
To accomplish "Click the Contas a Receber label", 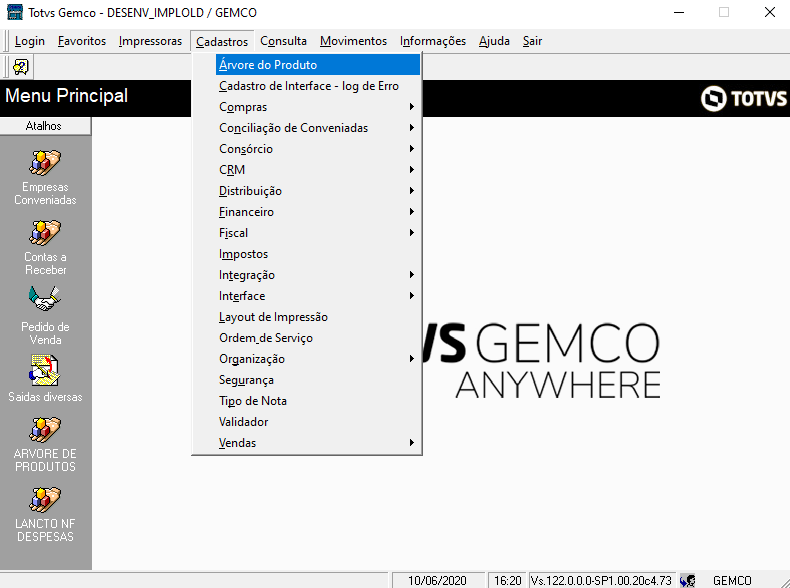I will tap(45, 264).
